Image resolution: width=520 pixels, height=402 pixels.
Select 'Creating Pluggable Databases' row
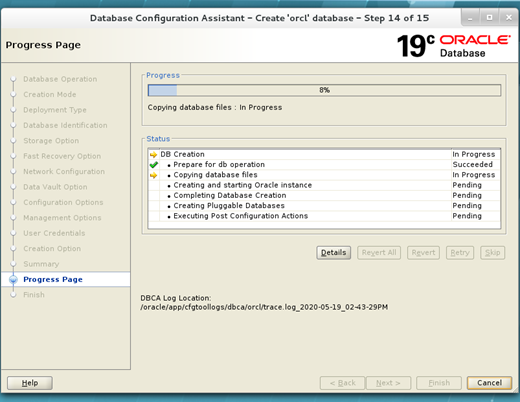324,206
